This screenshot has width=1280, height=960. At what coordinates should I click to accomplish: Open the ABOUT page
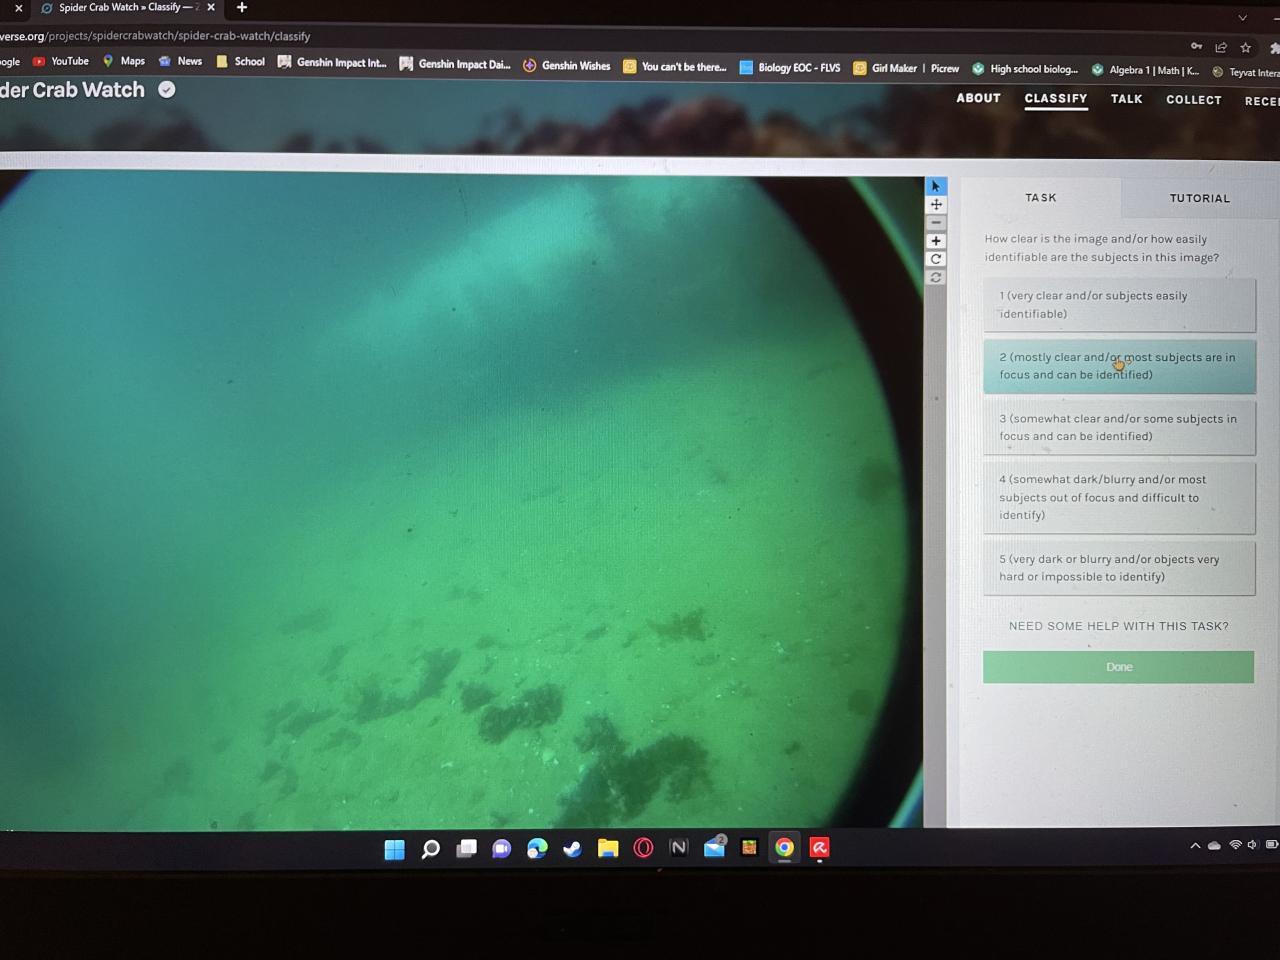click(x=978, y=98)
